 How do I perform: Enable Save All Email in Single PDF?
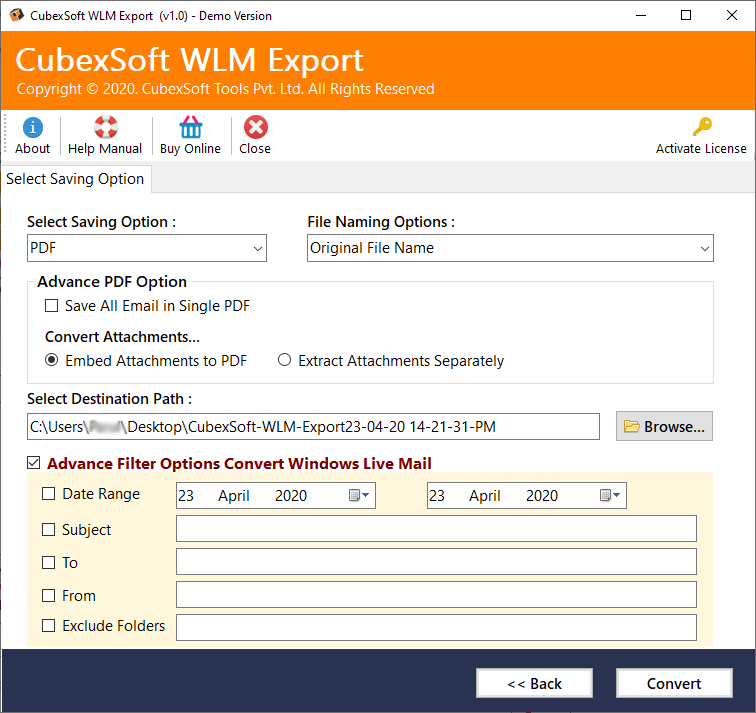click(52, 306)
